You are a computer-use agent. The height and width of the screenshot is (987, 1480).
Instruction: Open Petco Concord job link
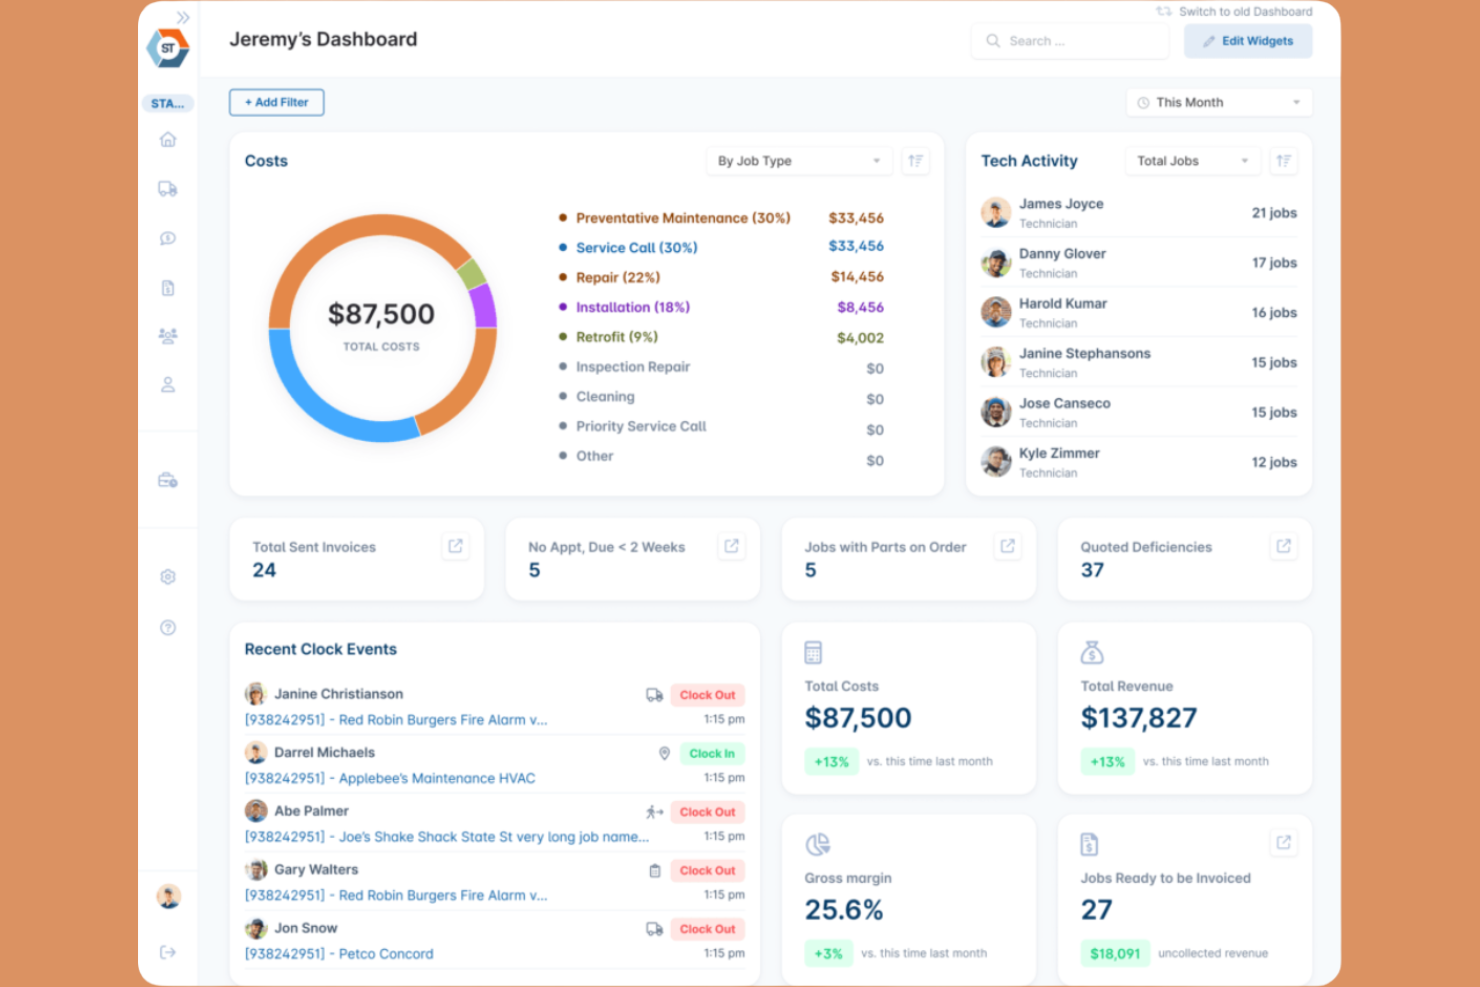pos(339,954)
